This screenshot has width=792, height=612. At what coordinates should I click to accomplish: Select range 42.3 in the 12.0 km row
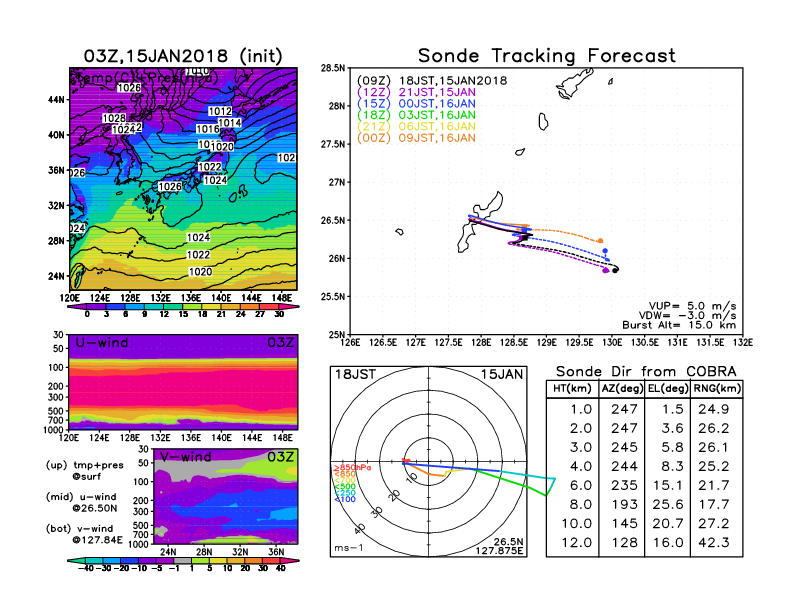click(713, 543)
